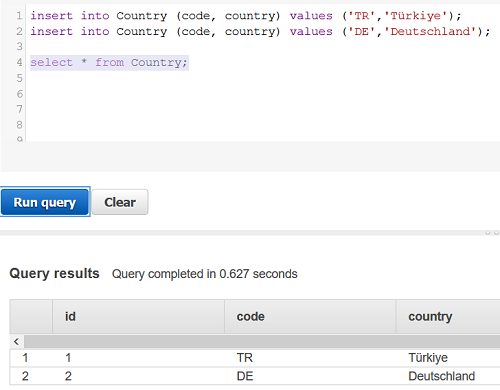Select the id column header
Viewport: 500px width, 390px height.
pos(138,316)
